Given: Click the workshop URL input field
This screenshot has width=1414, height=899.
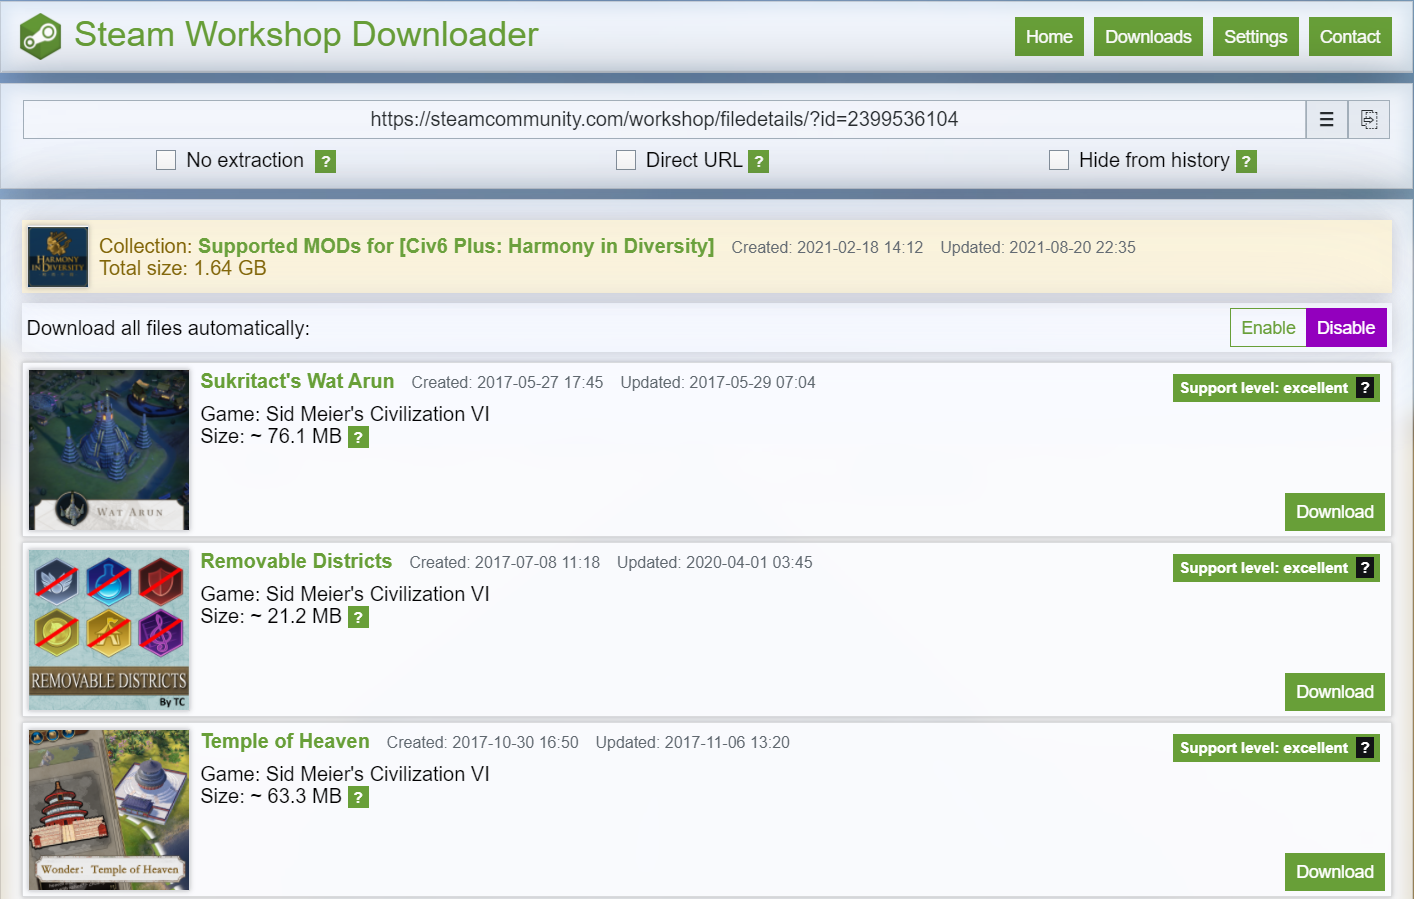Looking at the screenshot, I should pyautogui.click(x=664, y=120).
